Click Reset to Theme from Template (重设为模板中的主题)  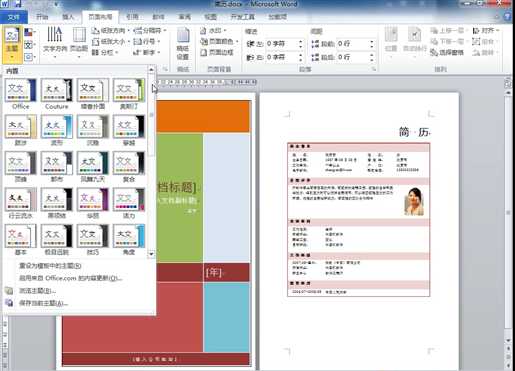click(x=50, y=266)
